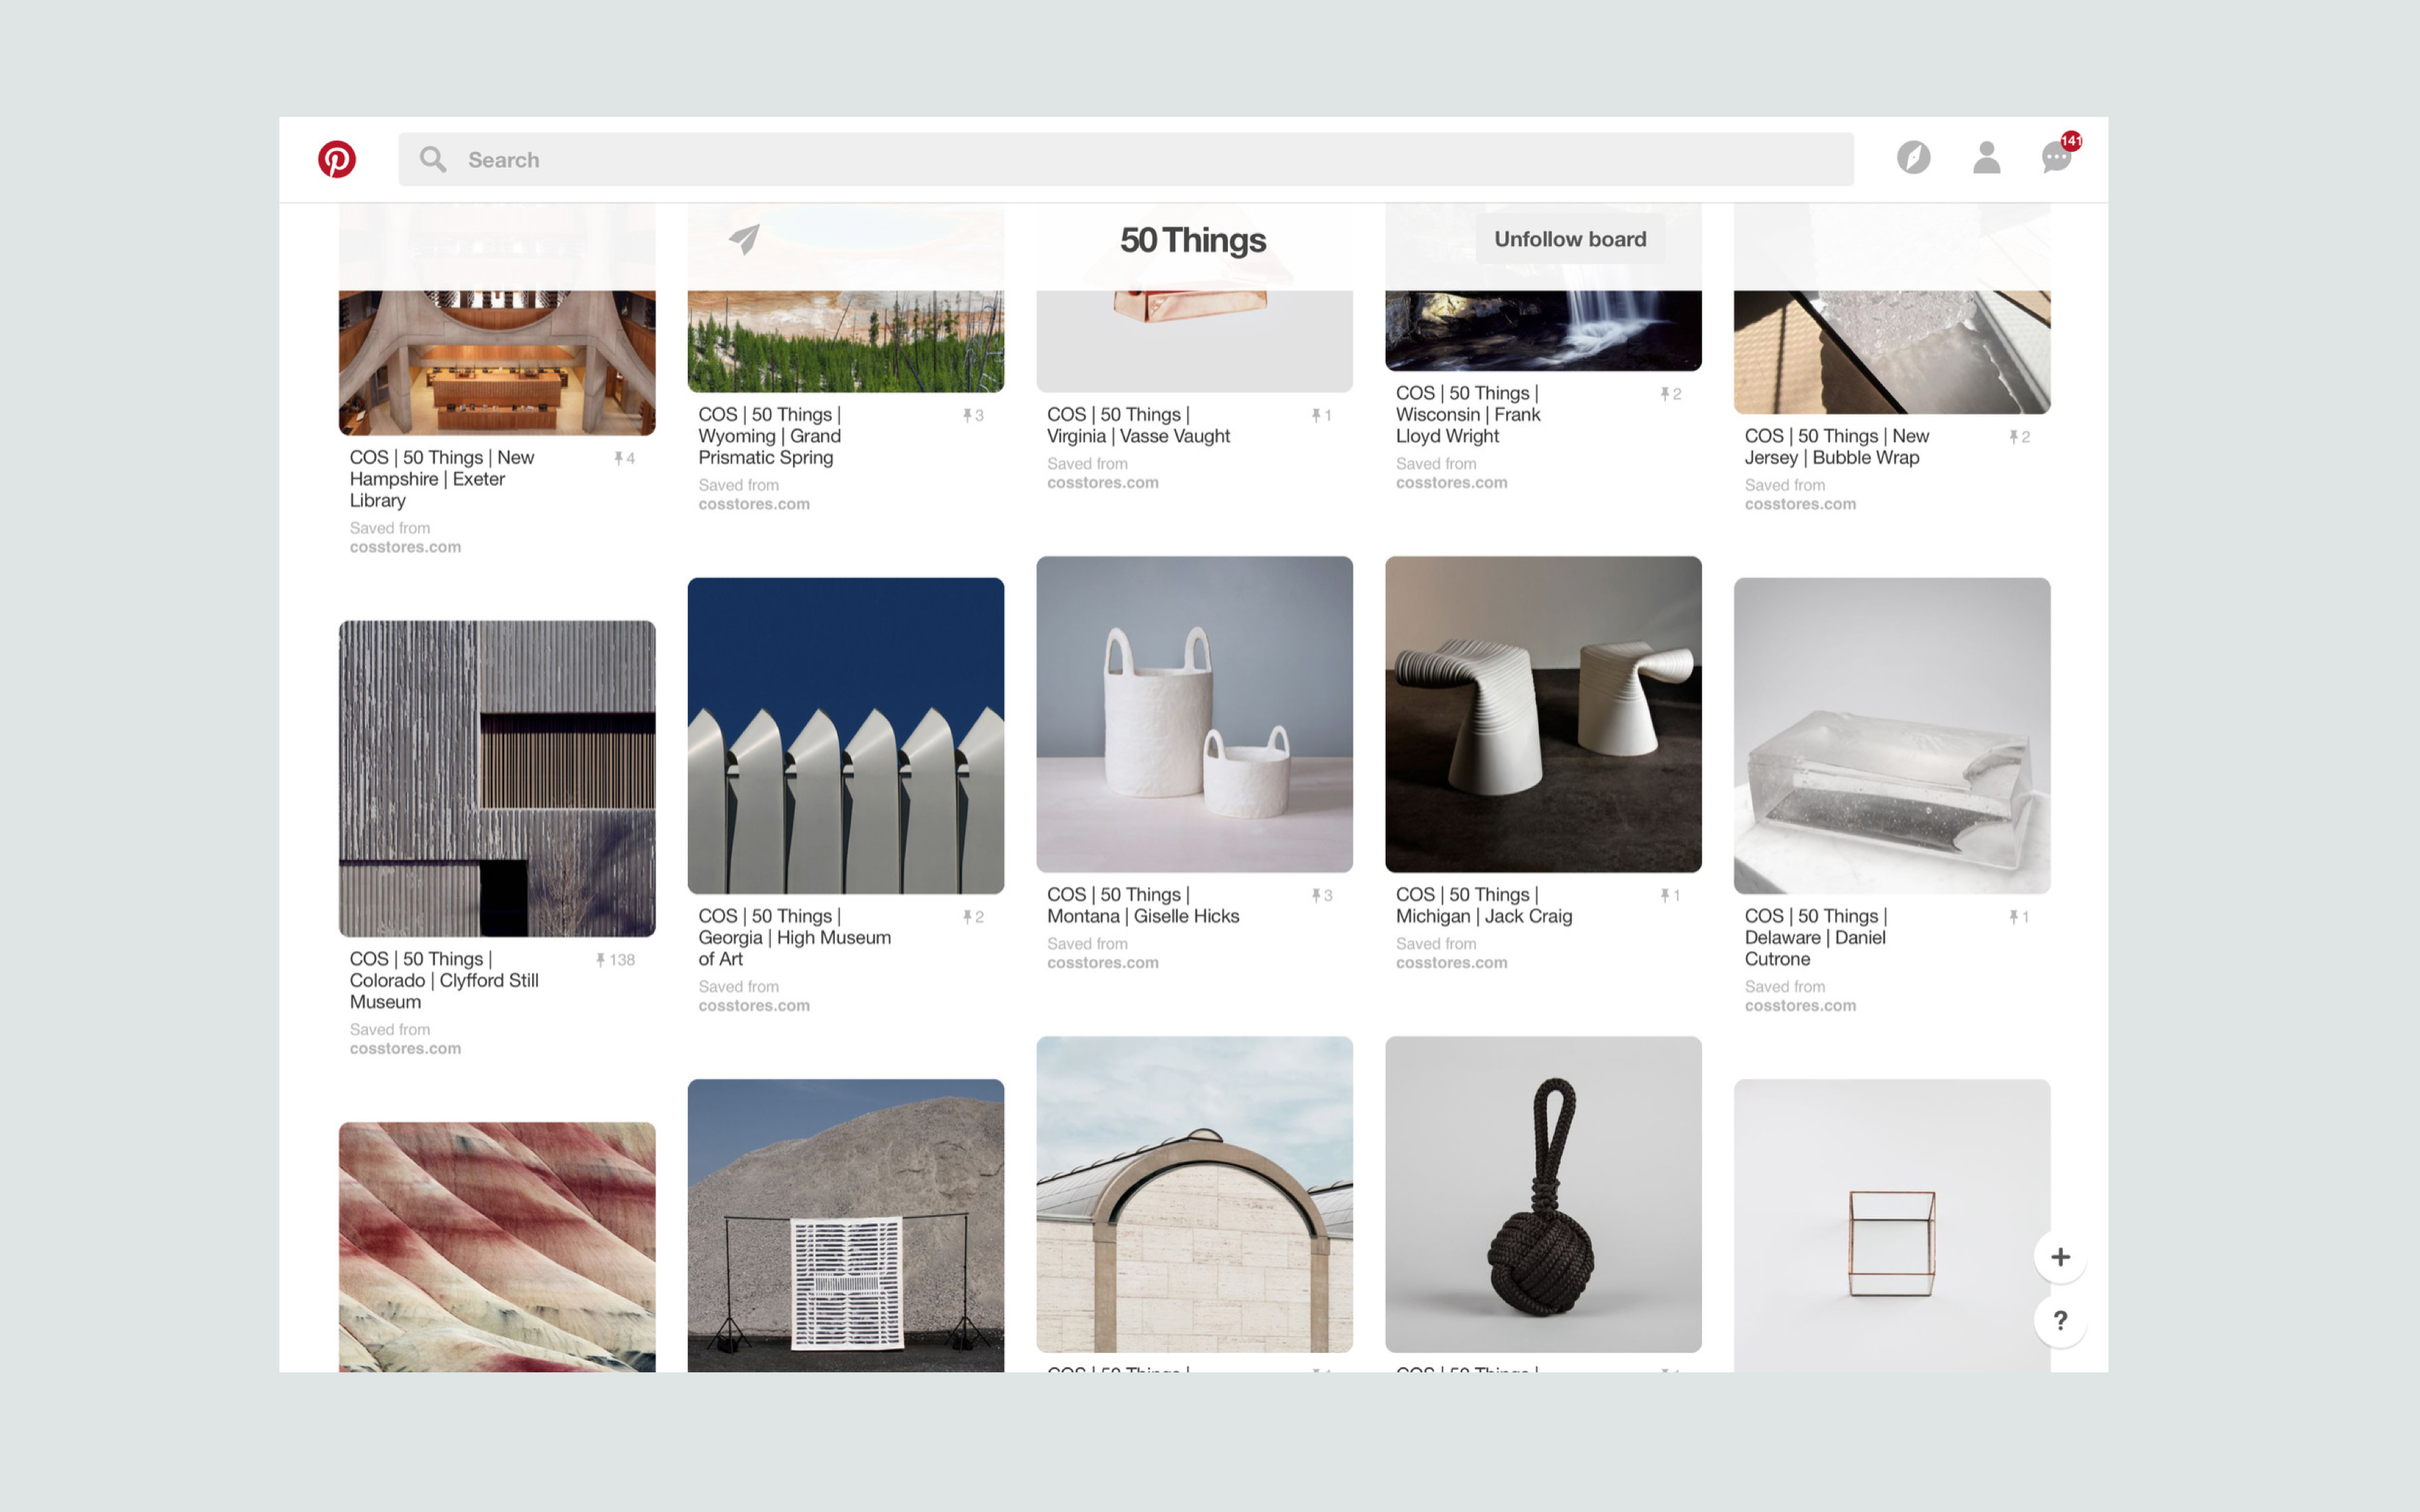Click cosstores.com under Montana pin

point(1103,962)
